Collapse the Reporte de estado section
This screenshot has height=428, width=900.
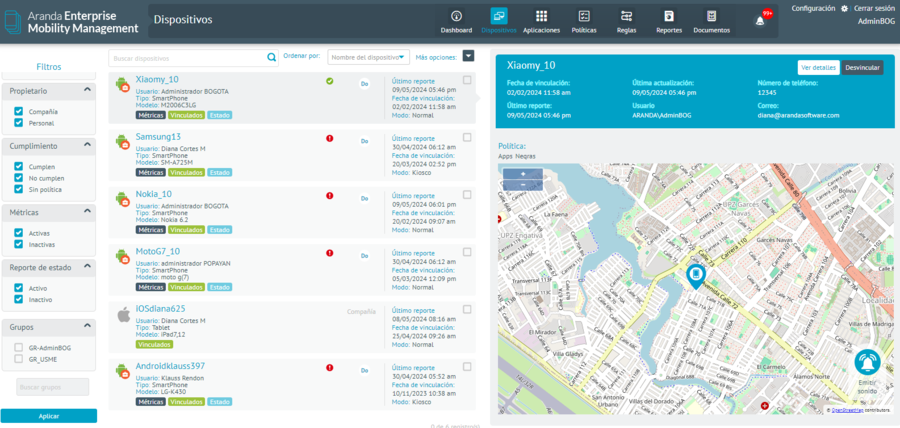tap(87, 266)
